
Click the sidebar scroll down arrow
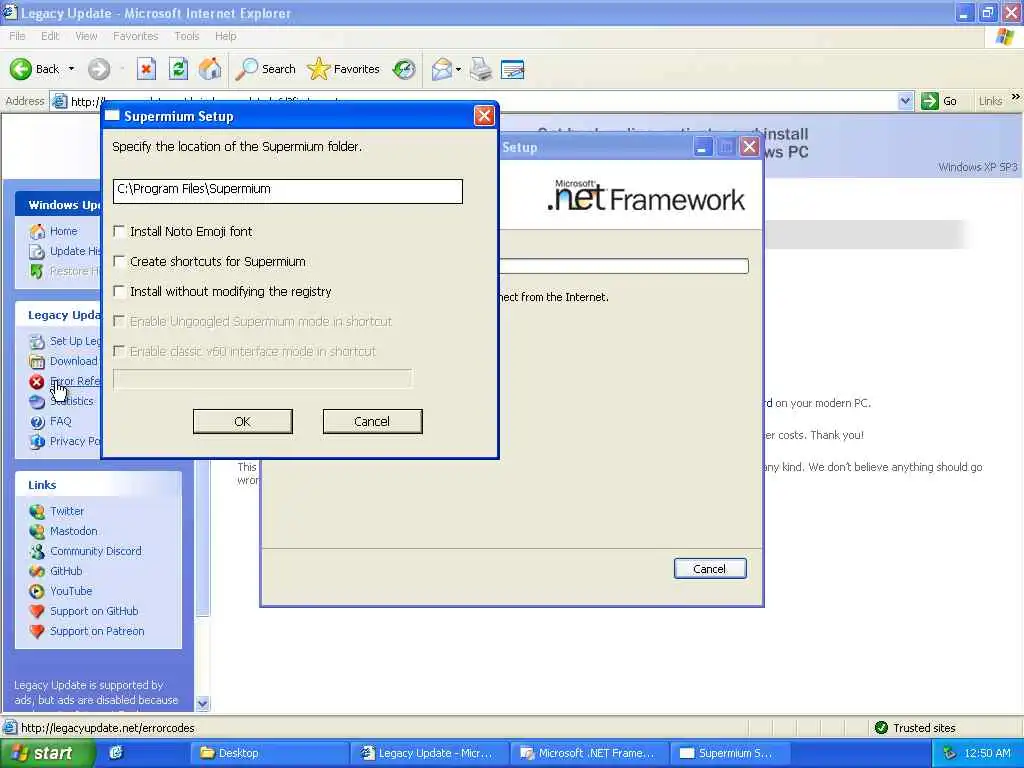pyautogui.click(x=203, y=704)
